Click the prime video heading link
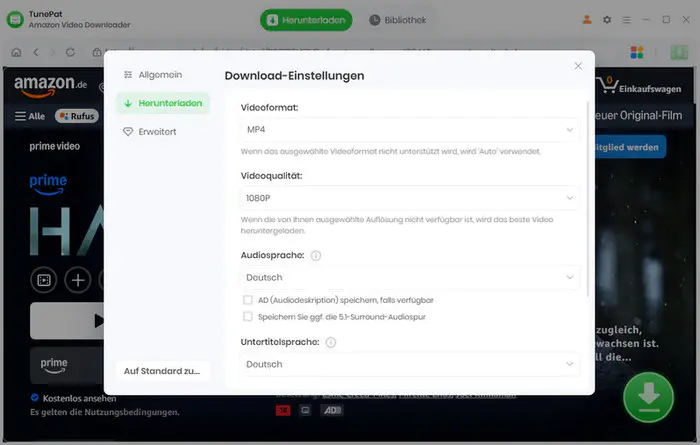Screen dimensions: 700x445 [54, 146]
